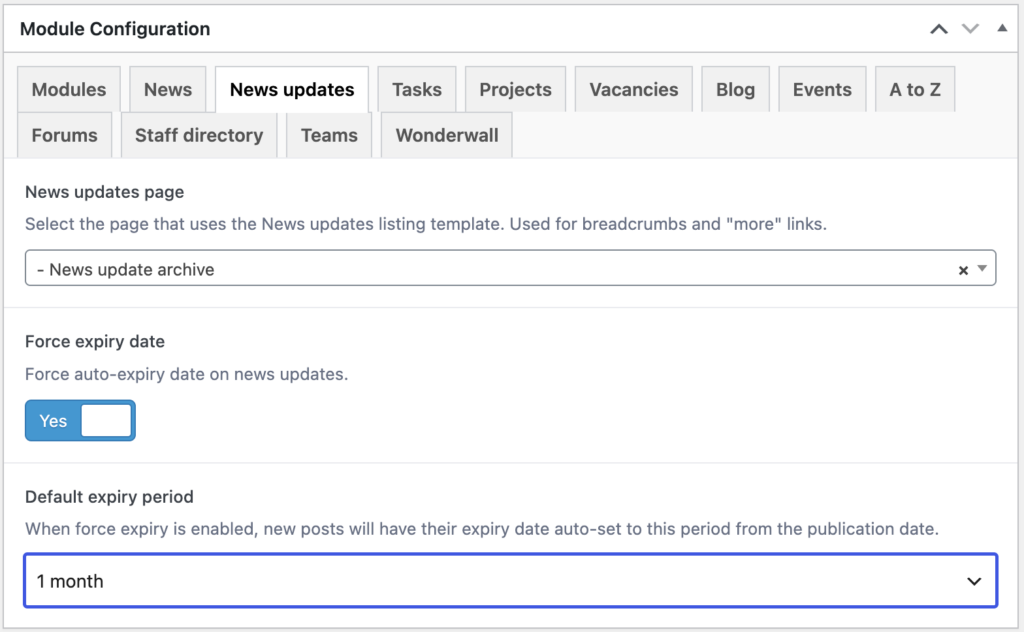The height and width of the screenshot is (632, 1024).
Task: Open the A to Z tab
Action: coord(915,89)
